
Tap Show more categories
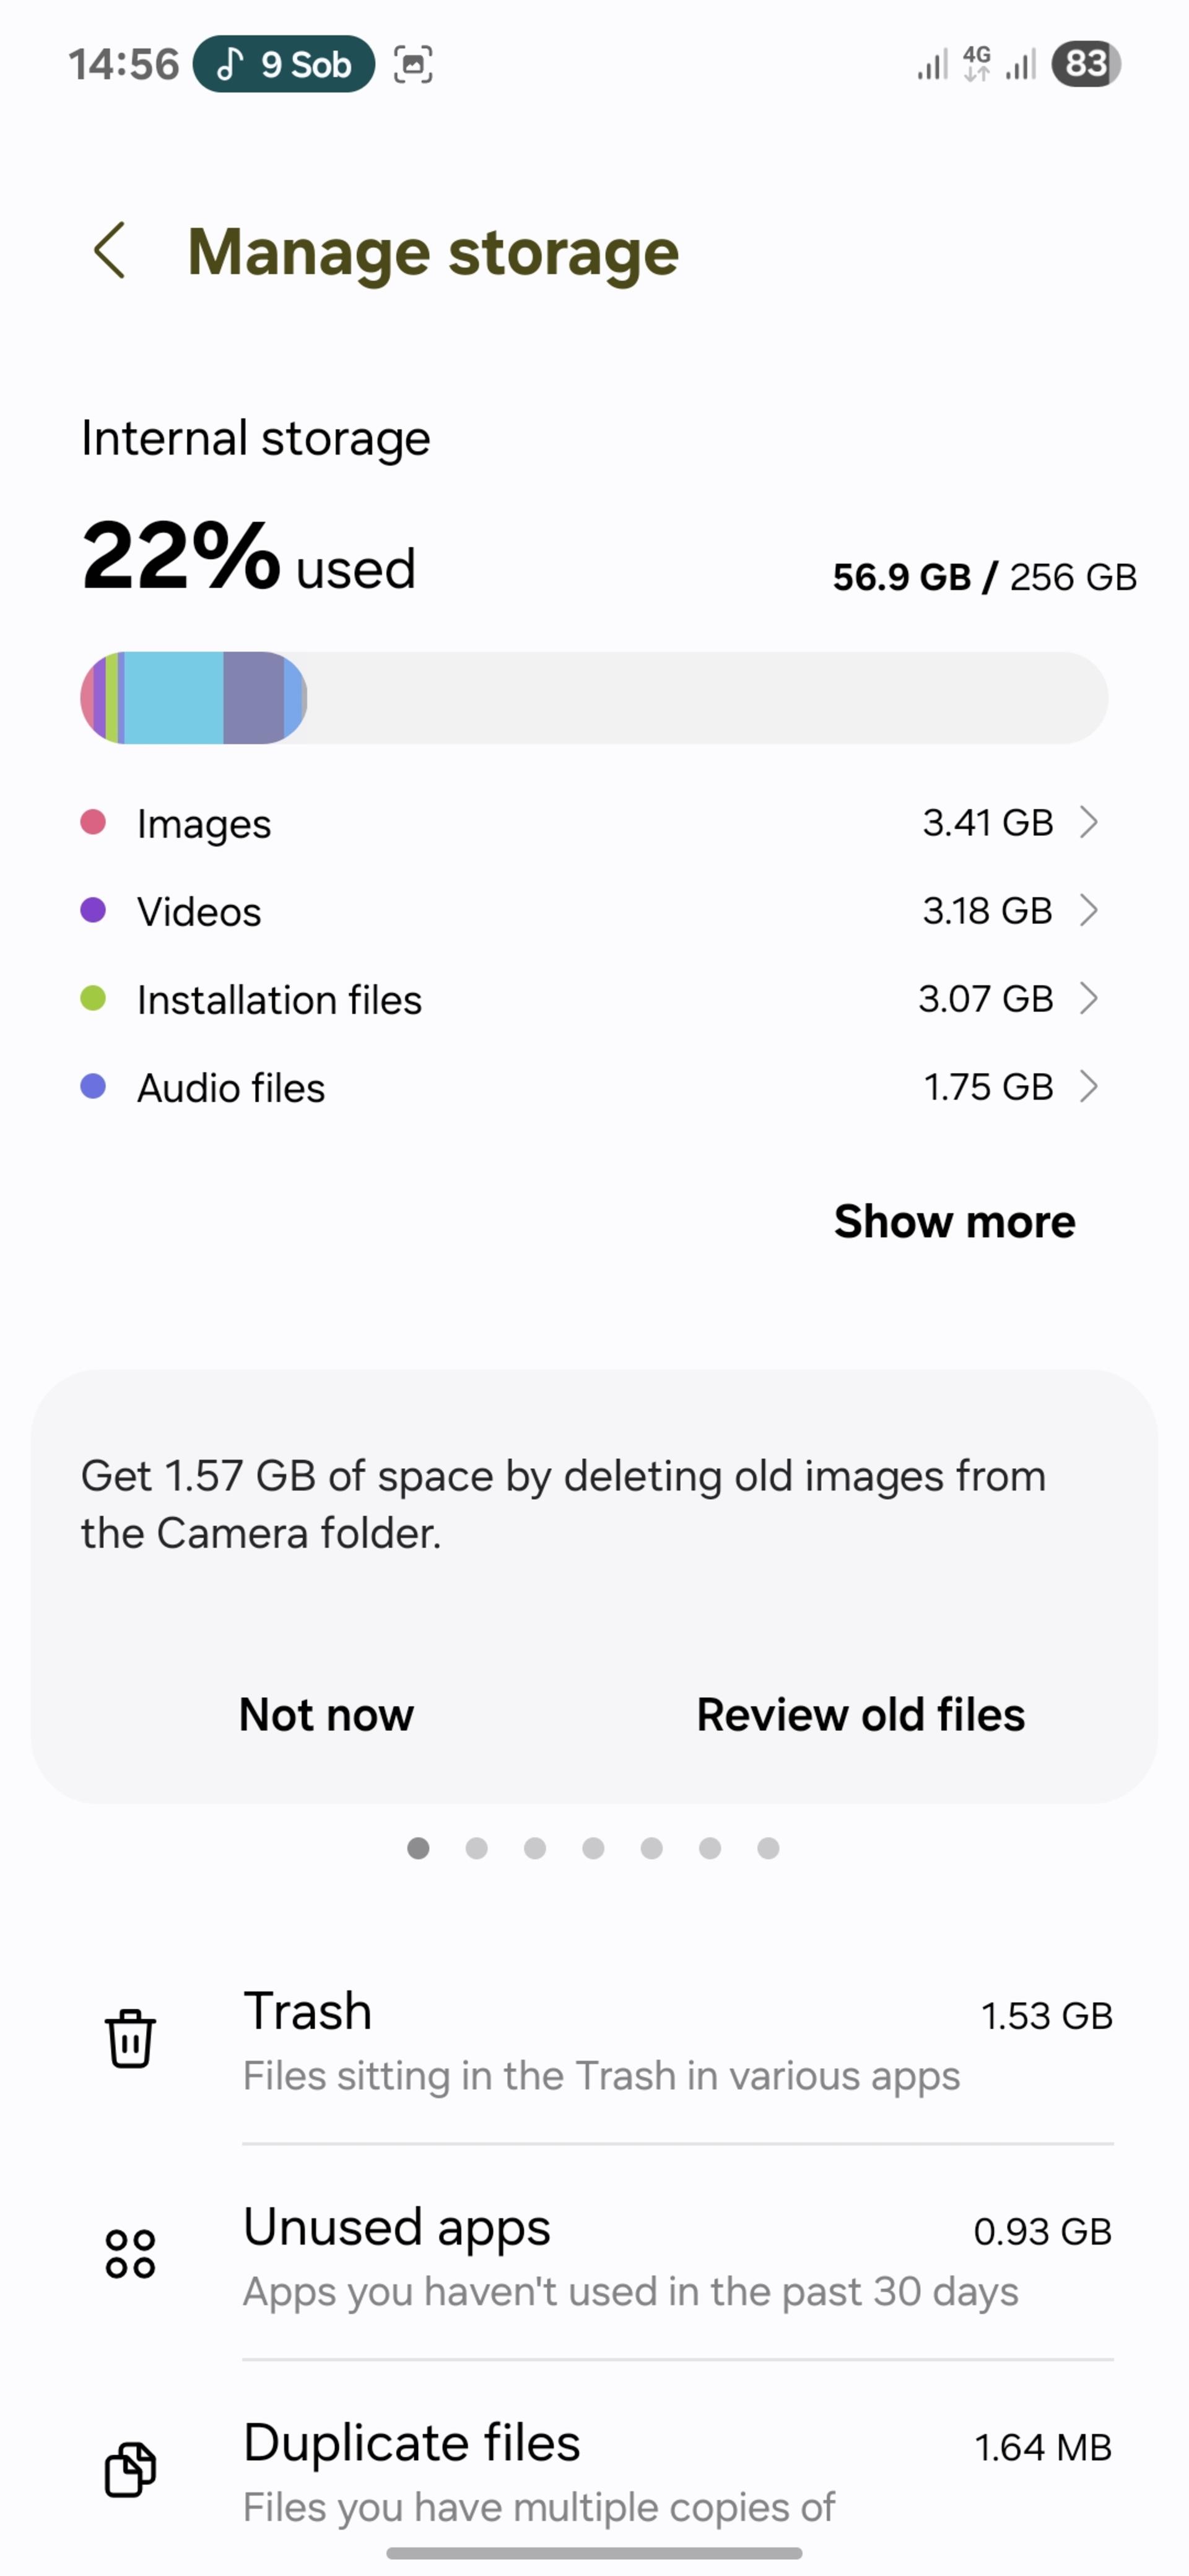pos(954,1221)
